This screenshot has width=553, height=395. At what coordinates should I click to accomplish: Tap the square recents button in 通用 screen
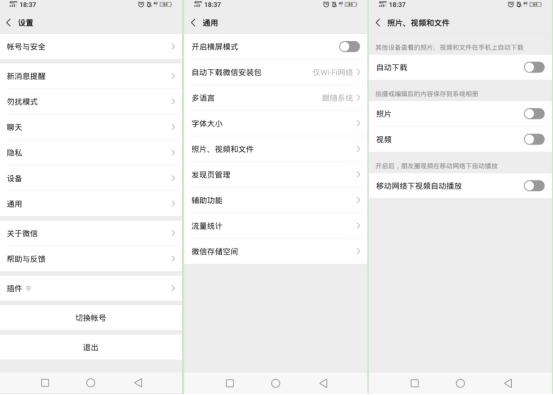tap(230, 383)
